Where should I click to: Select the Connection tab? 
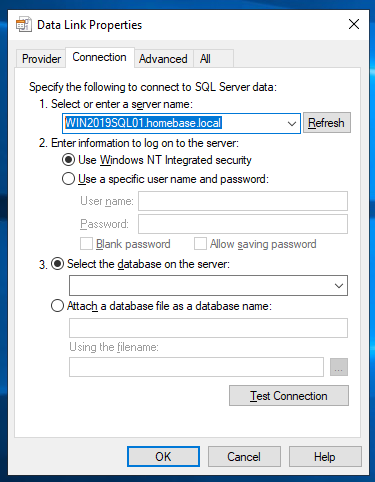pos(99,57)
